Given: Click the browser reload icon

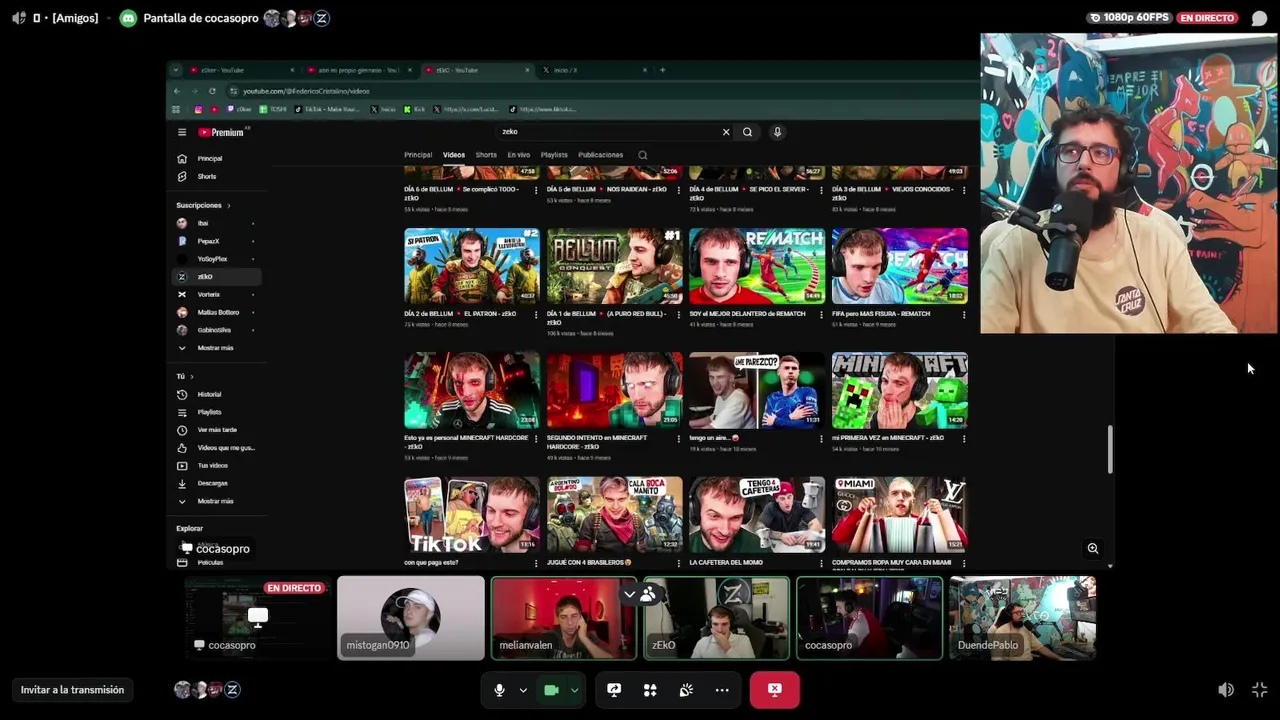Looking at the screenshot, I should point(212,91).
